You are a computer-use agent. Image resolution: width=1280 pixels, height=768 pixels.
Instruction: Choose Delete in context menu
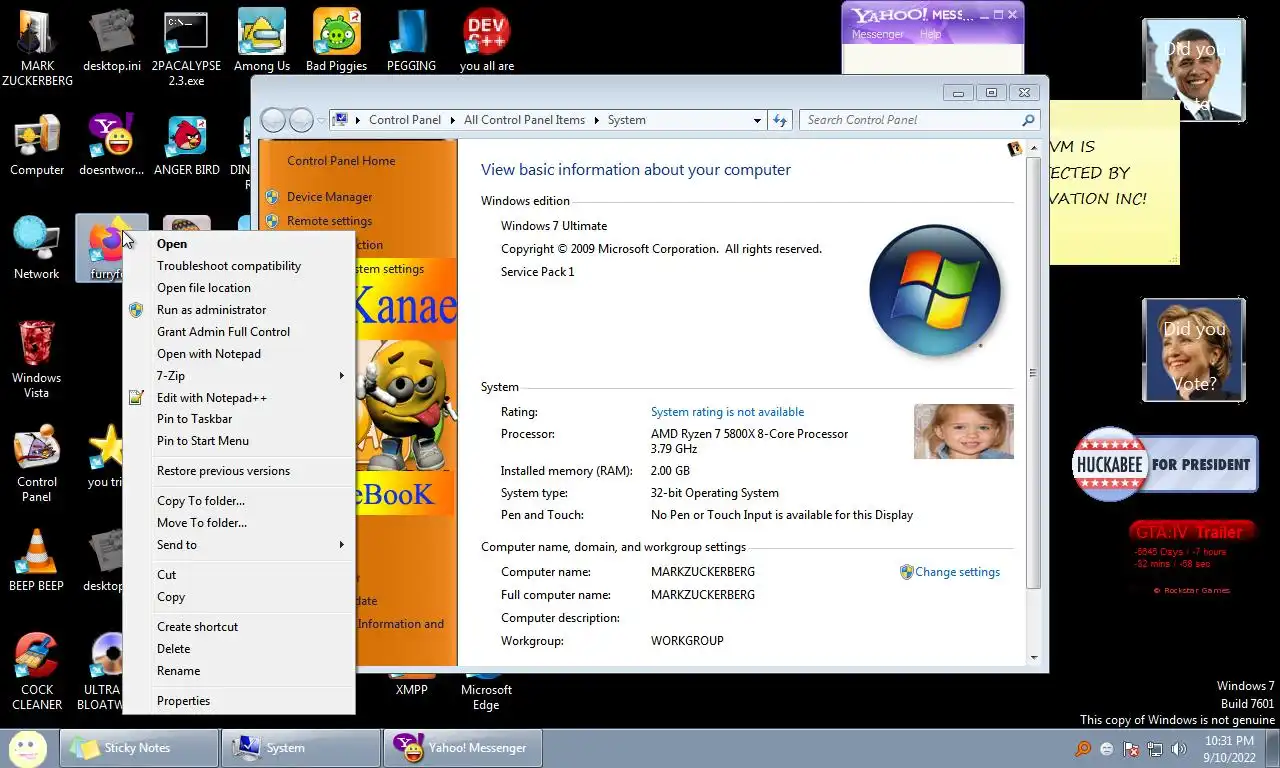(239, 649)
